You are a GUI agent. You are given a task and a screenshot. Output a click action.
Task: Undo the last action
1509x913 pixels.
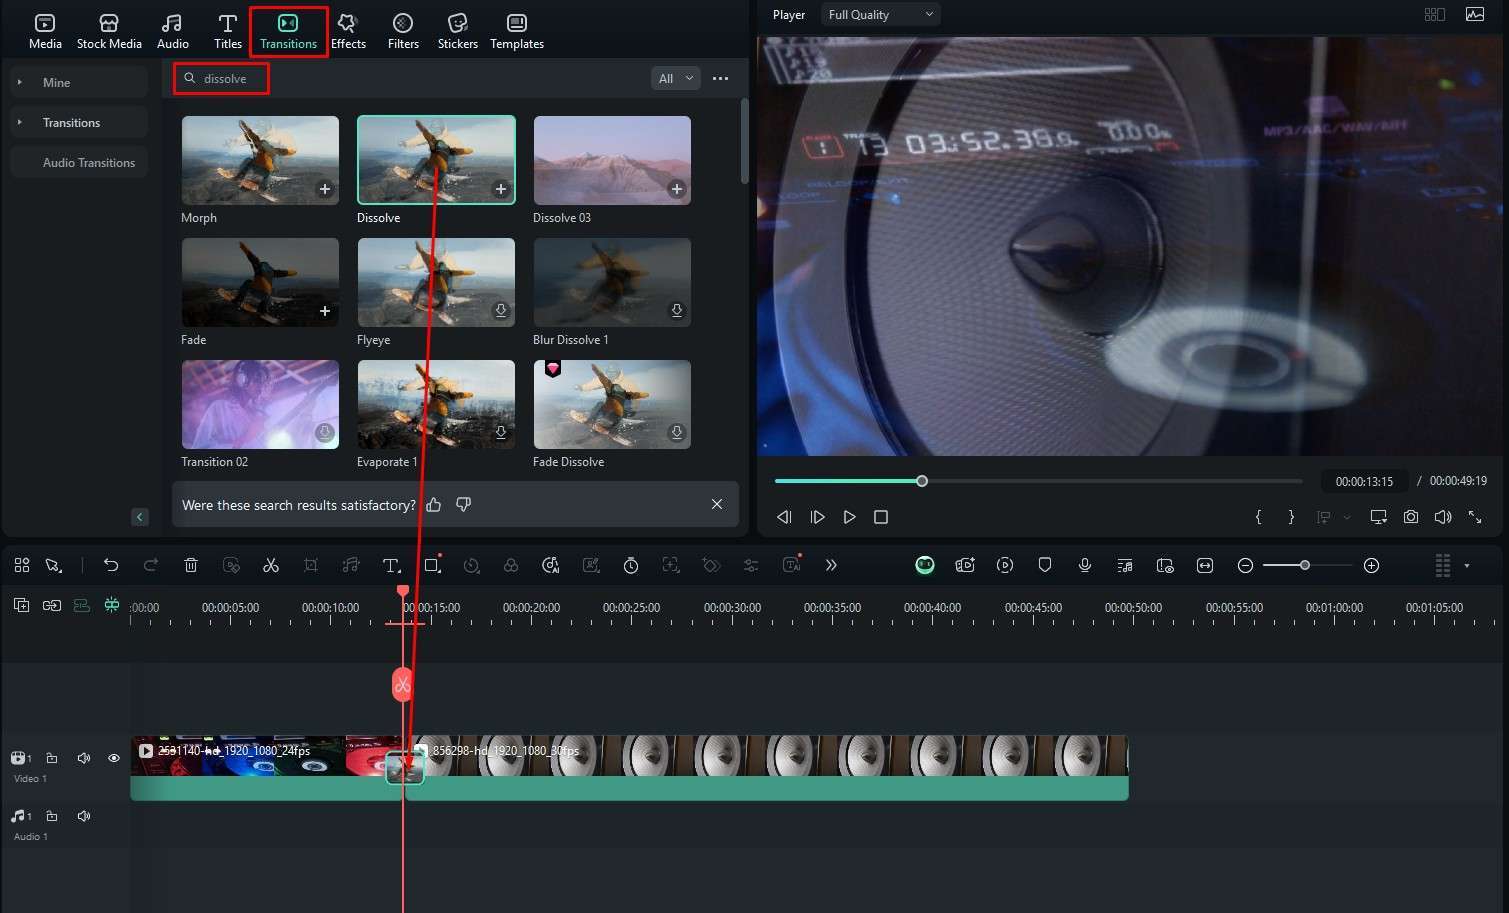(111, 565)
